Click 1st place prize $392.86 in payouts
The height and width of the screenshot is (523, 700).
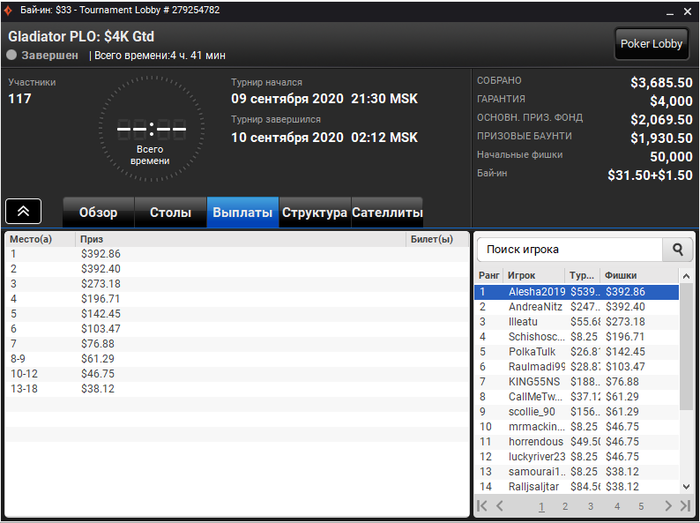(101, 254)
